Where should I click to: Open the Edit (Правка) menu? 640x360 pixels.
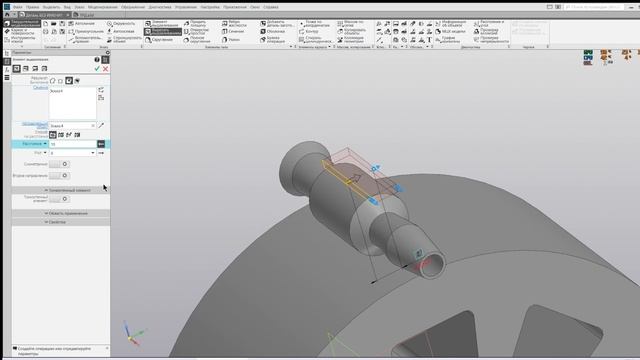pyautogui.click(x=32, y=7)
